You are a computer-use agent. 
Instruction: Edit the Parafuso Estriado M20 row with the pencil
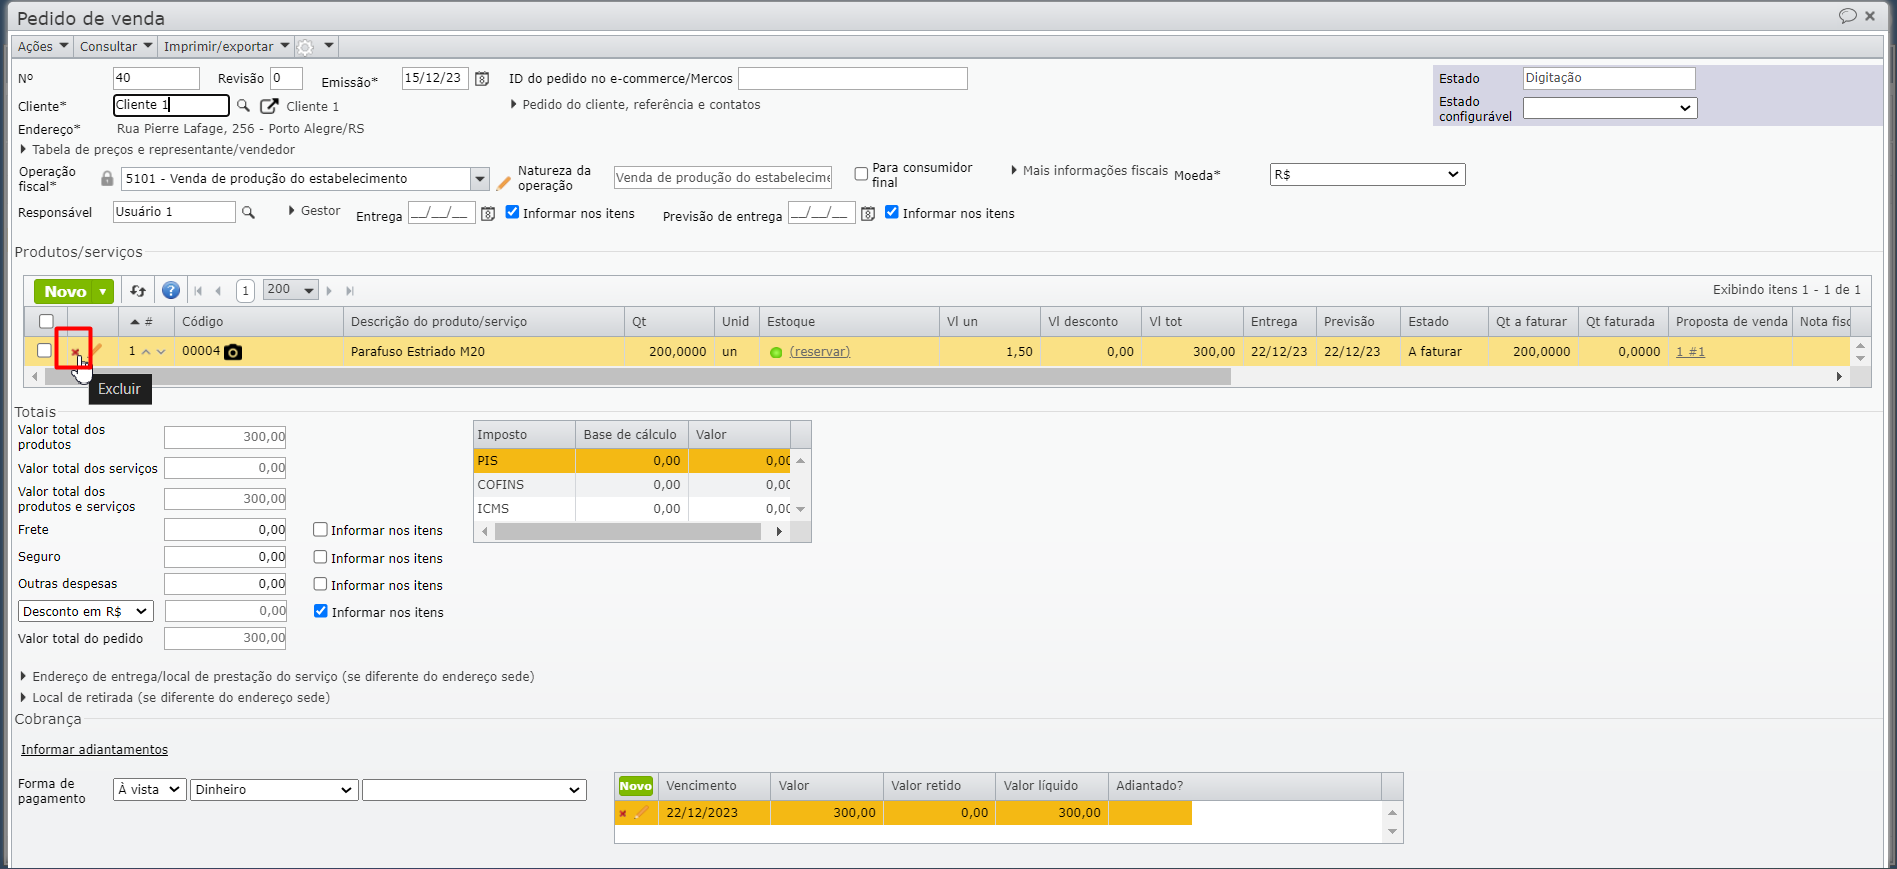[97, 350]
